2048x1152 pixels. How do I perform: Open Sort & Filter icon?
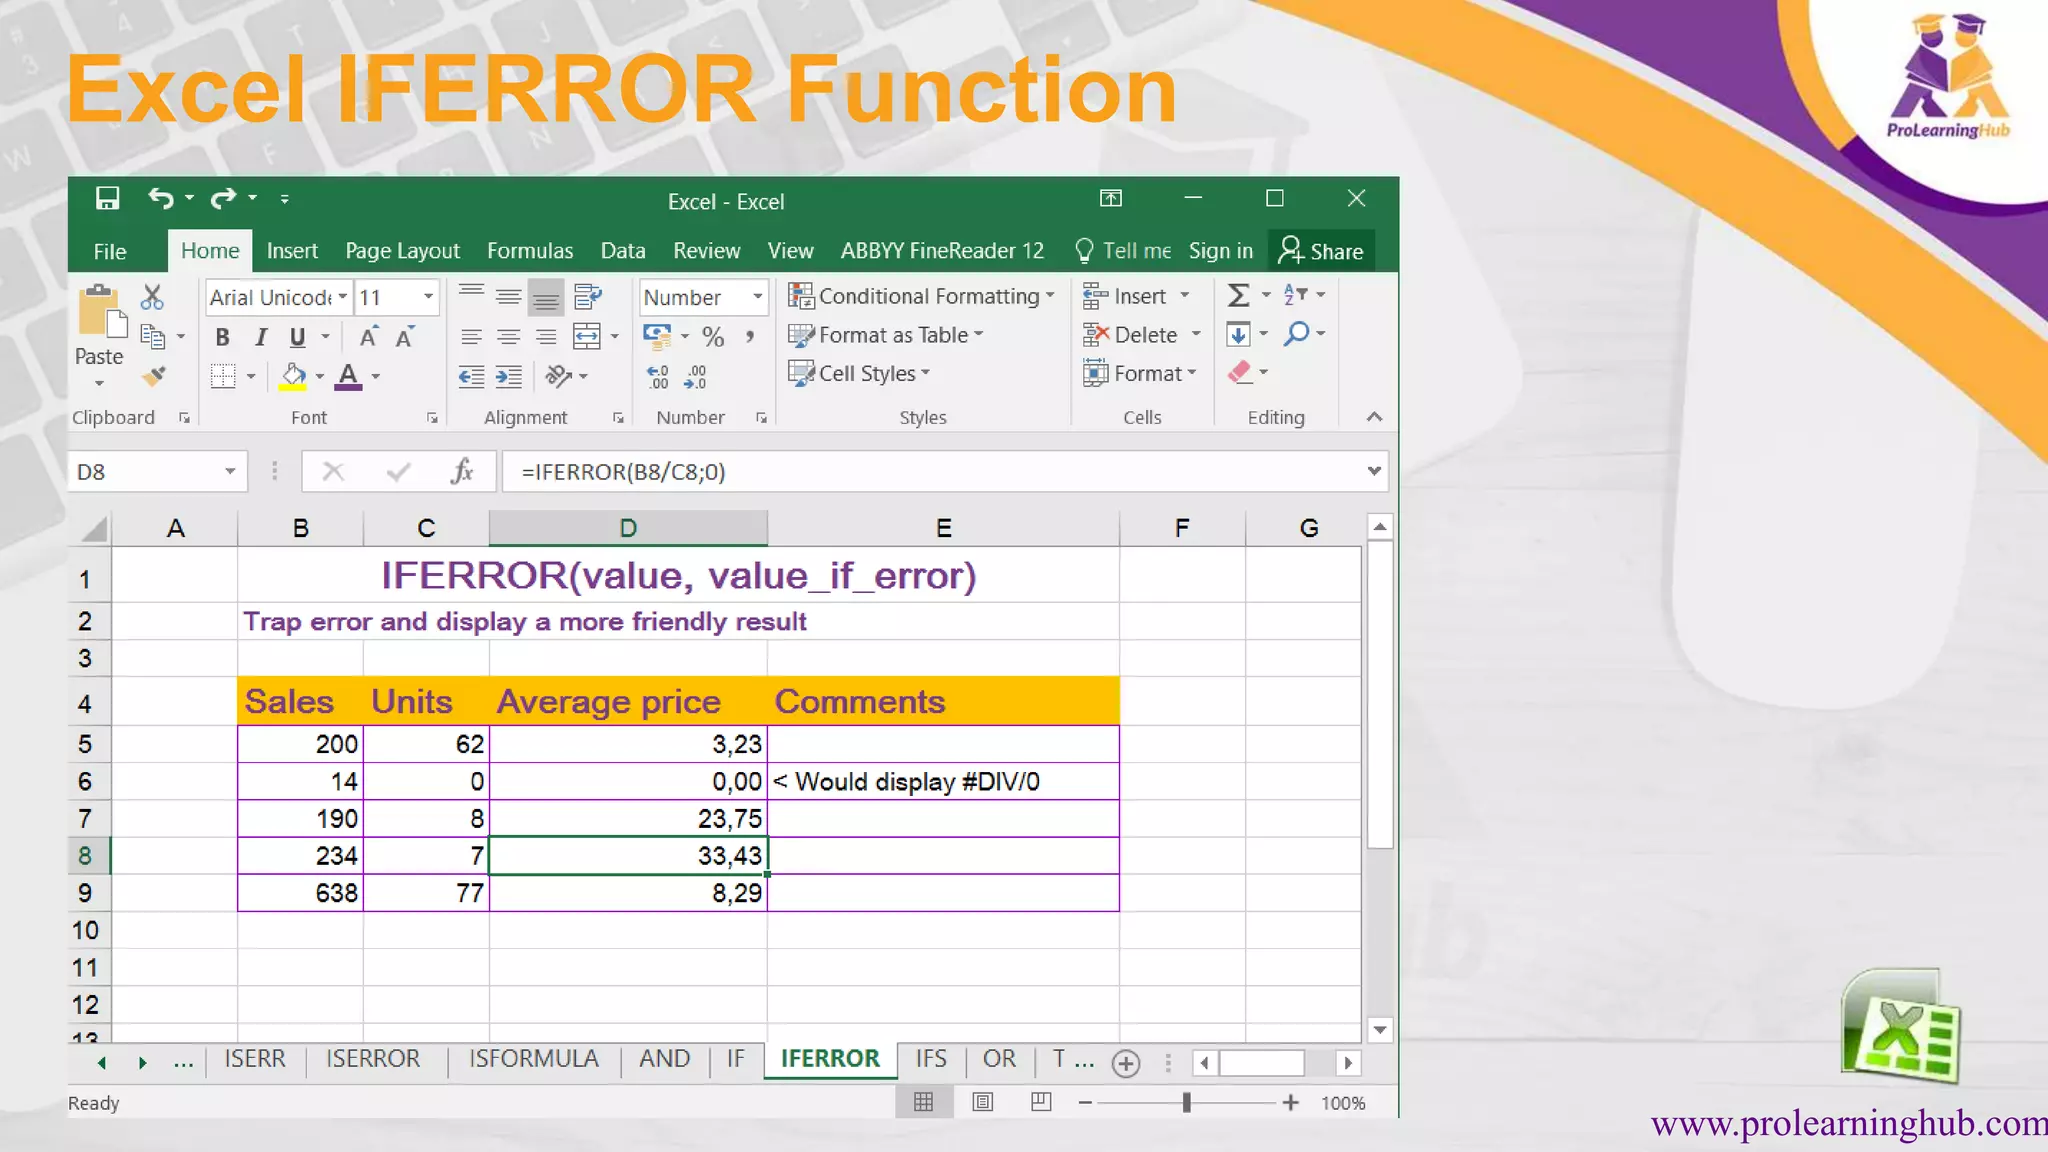pyautogui.click(x=1296, y=294)
